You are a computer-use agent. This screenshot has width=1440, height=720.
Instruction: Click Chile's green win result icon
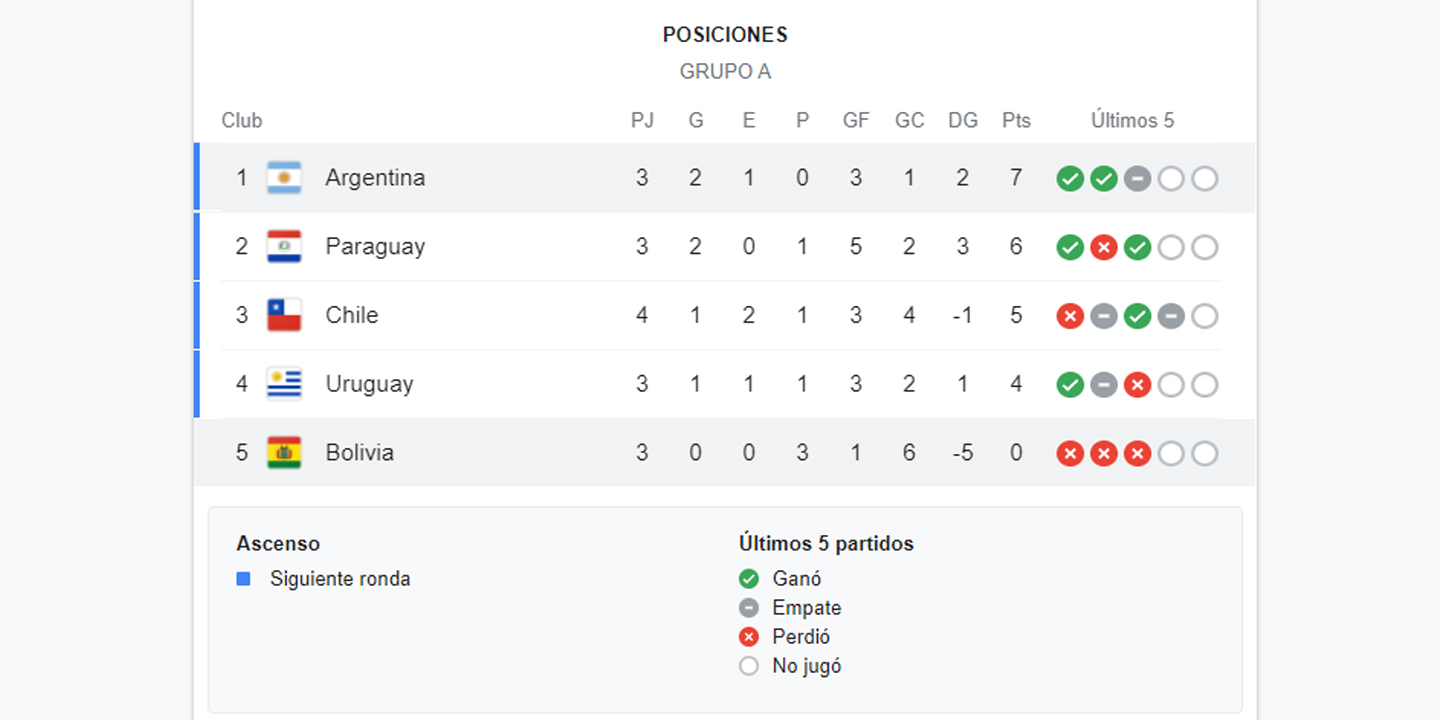(x=1137, y=317)
